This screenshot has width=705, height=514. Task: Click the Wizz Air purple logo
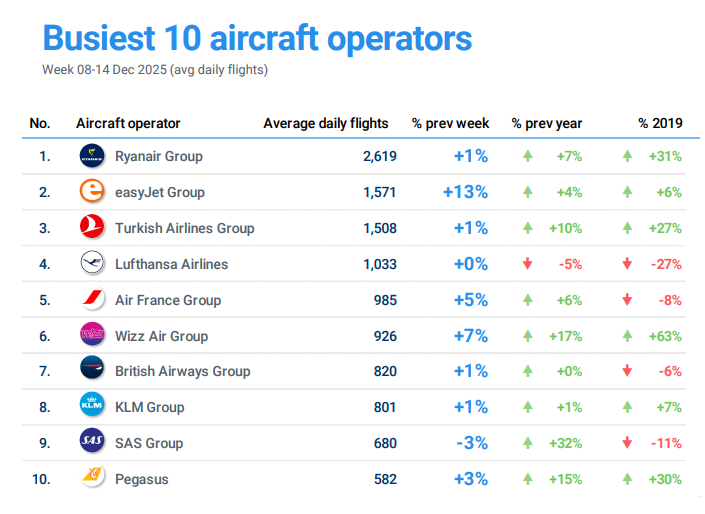[92, 336]
